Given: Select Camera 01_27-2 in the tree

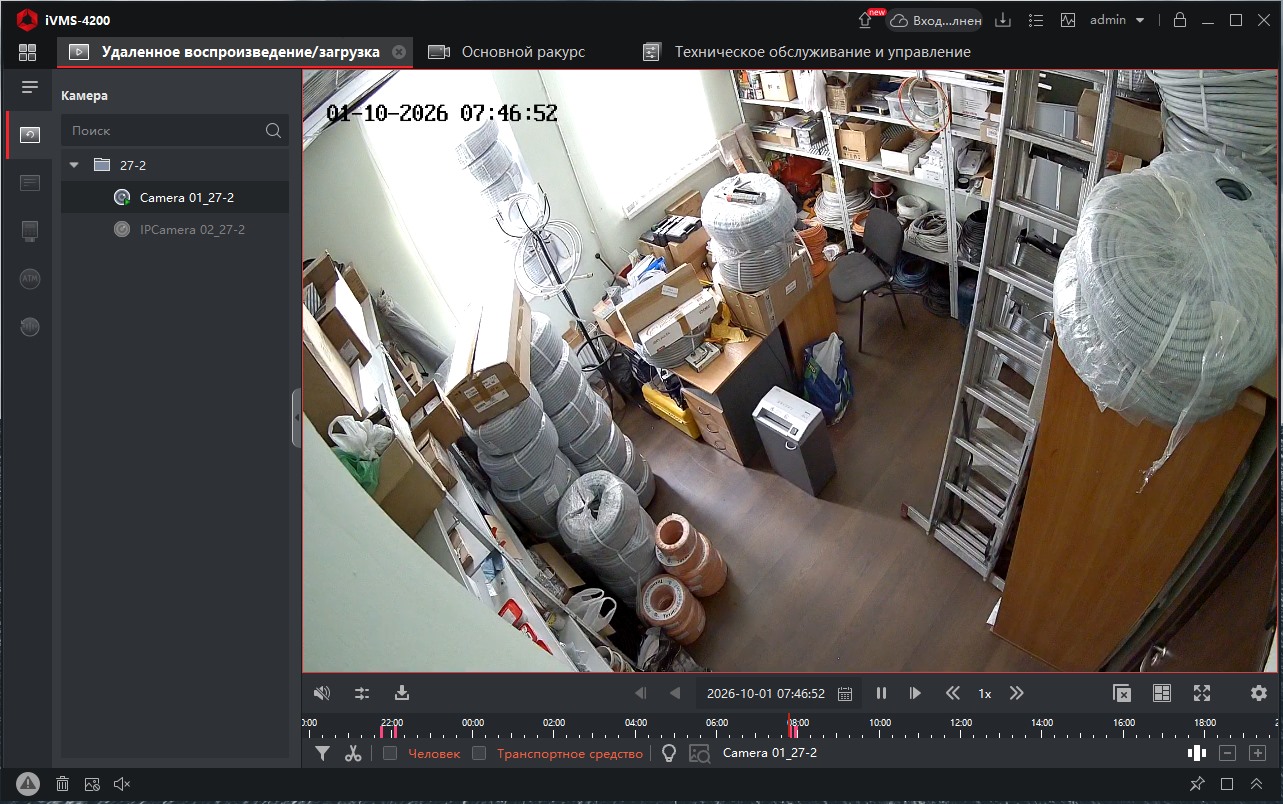Looking at the screenshot, I should click(x=175, y=198).
